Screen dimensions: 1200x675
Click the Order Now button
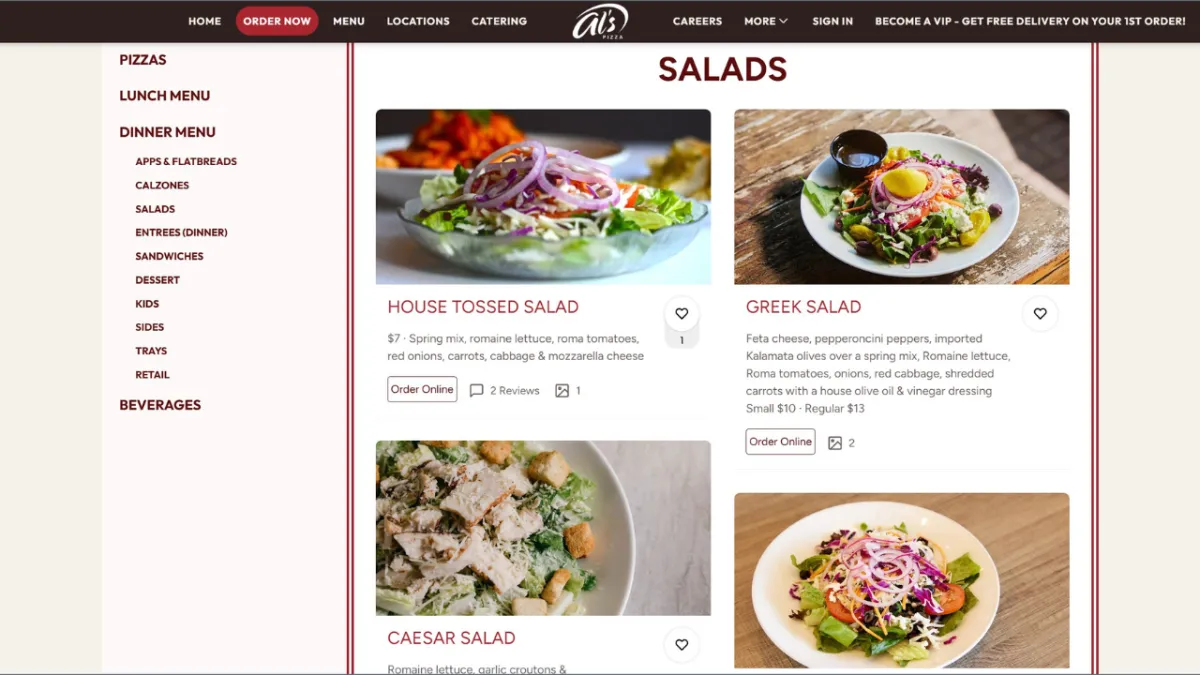point(277,21)
